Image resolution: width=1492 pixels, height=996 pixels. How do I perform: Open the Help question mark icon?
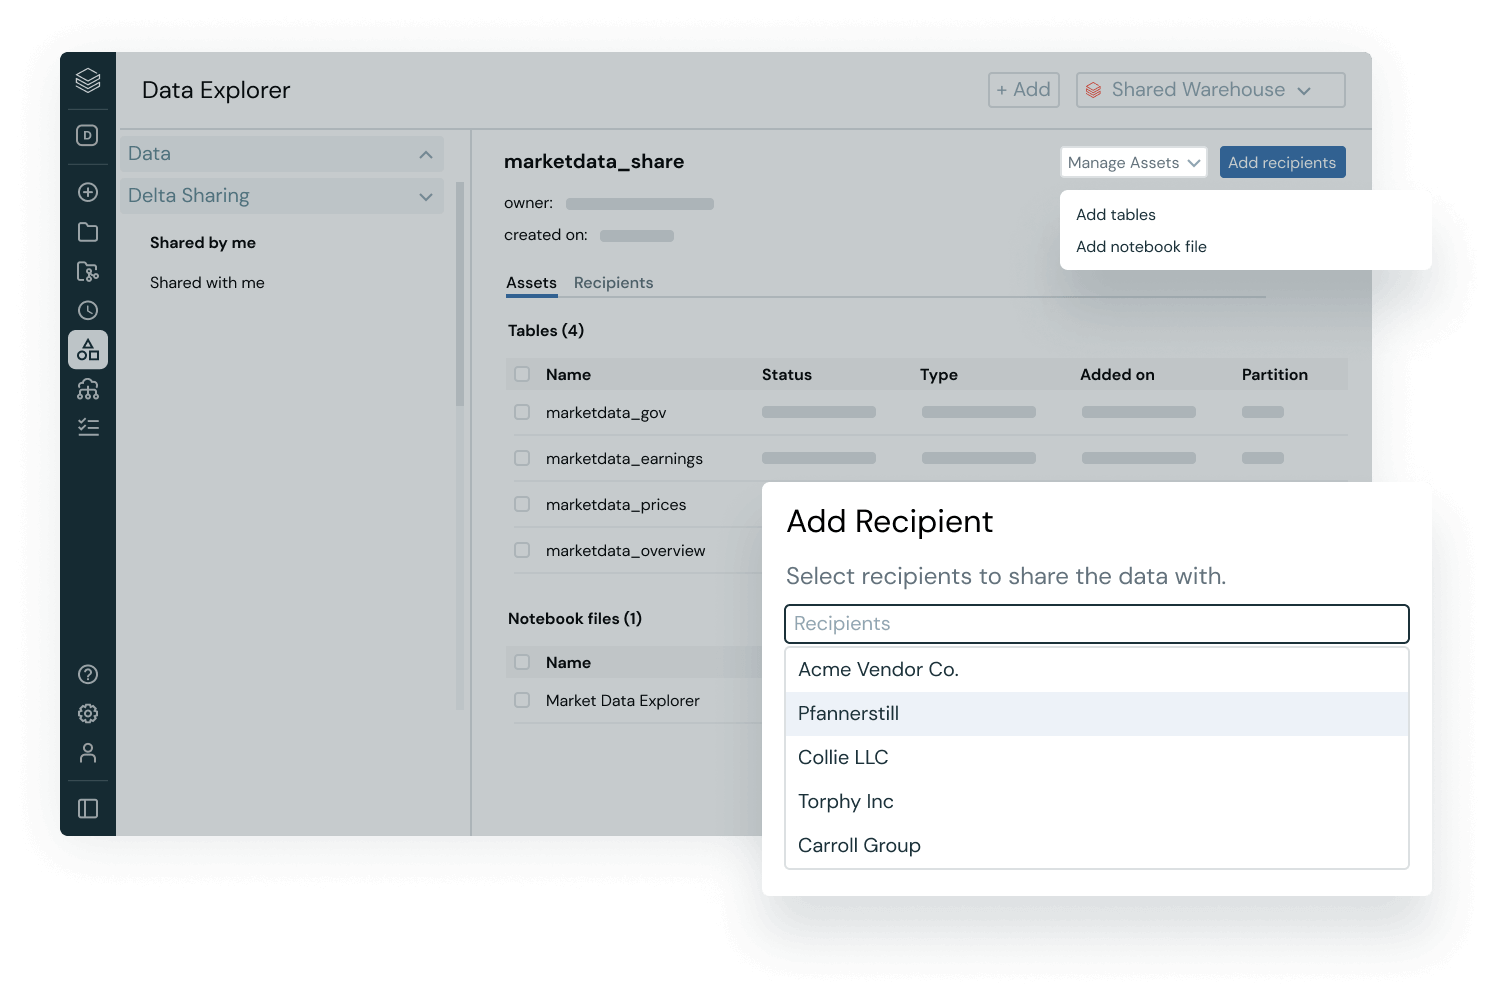87,674
